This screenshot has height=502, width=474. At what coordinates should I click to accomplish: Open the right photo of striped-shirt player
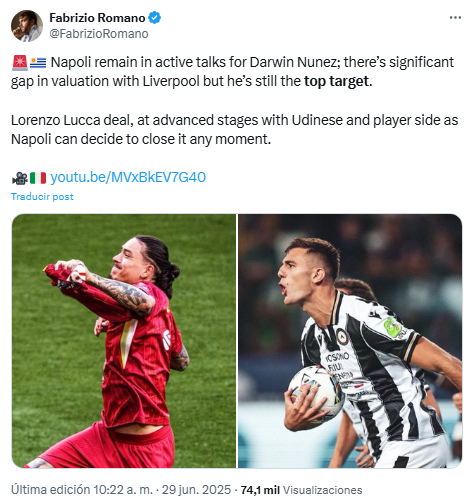(x=350, y=341)
